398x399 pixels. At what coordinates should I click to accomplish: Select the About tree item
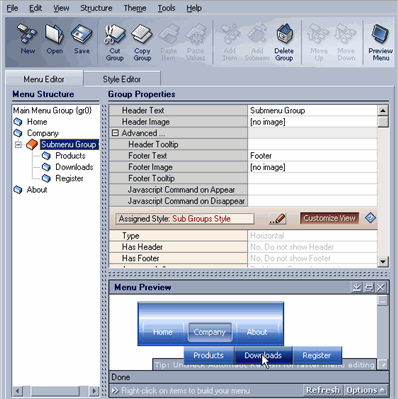click(37, 190)
